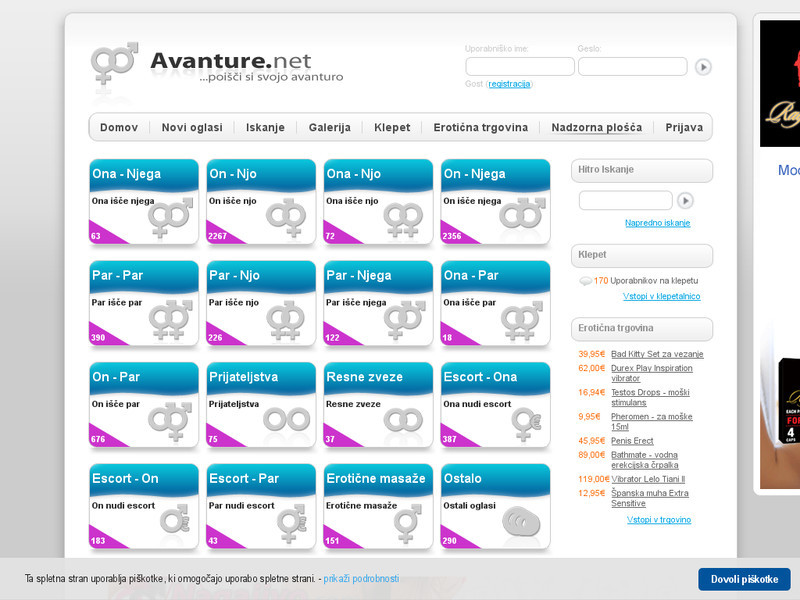Enter chat via Vstopi v klepetalnico

point(661,297)
